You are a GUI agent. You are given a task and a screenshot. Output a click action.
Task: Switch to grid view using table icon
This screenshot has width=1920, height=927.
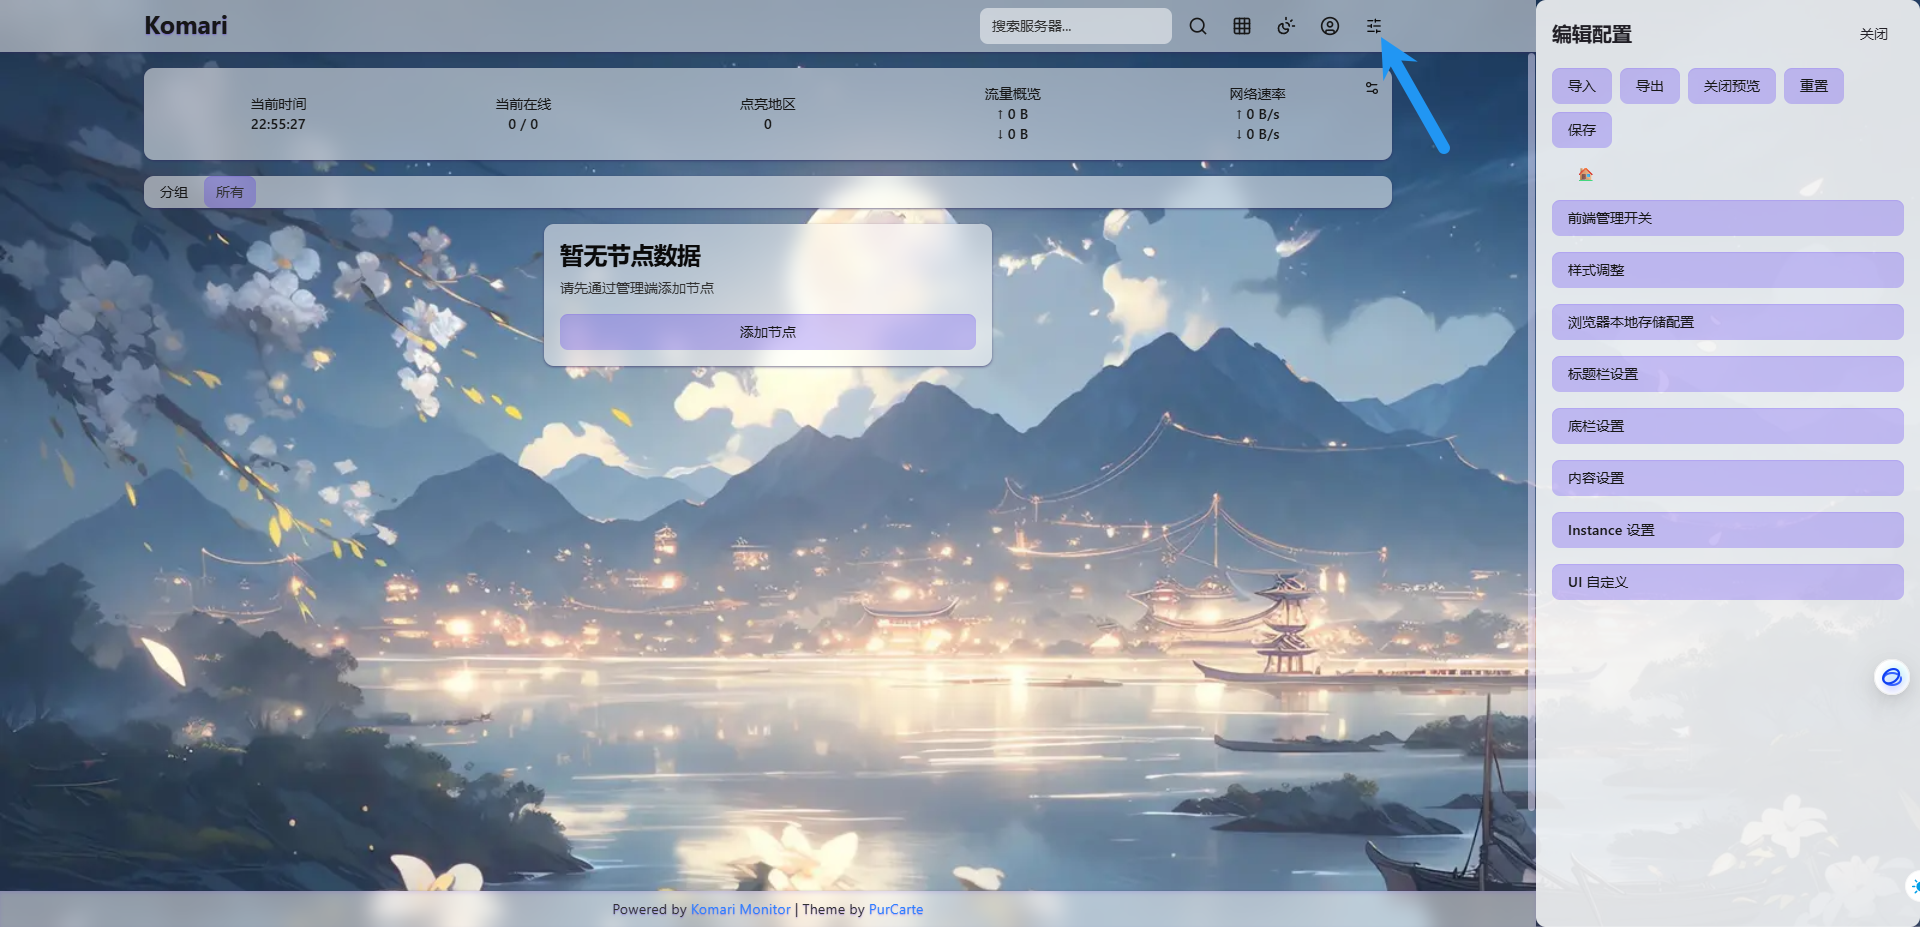click(1241, 26)
